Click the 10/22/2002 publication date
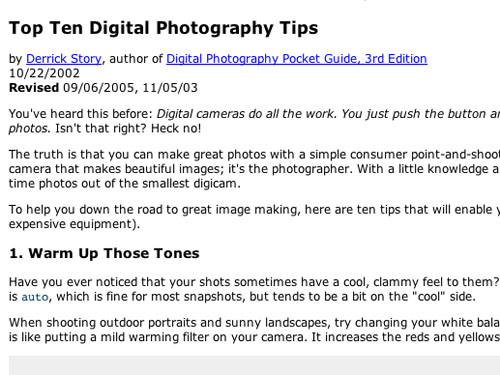Screen dimensions: 500x375 [44, 73]
